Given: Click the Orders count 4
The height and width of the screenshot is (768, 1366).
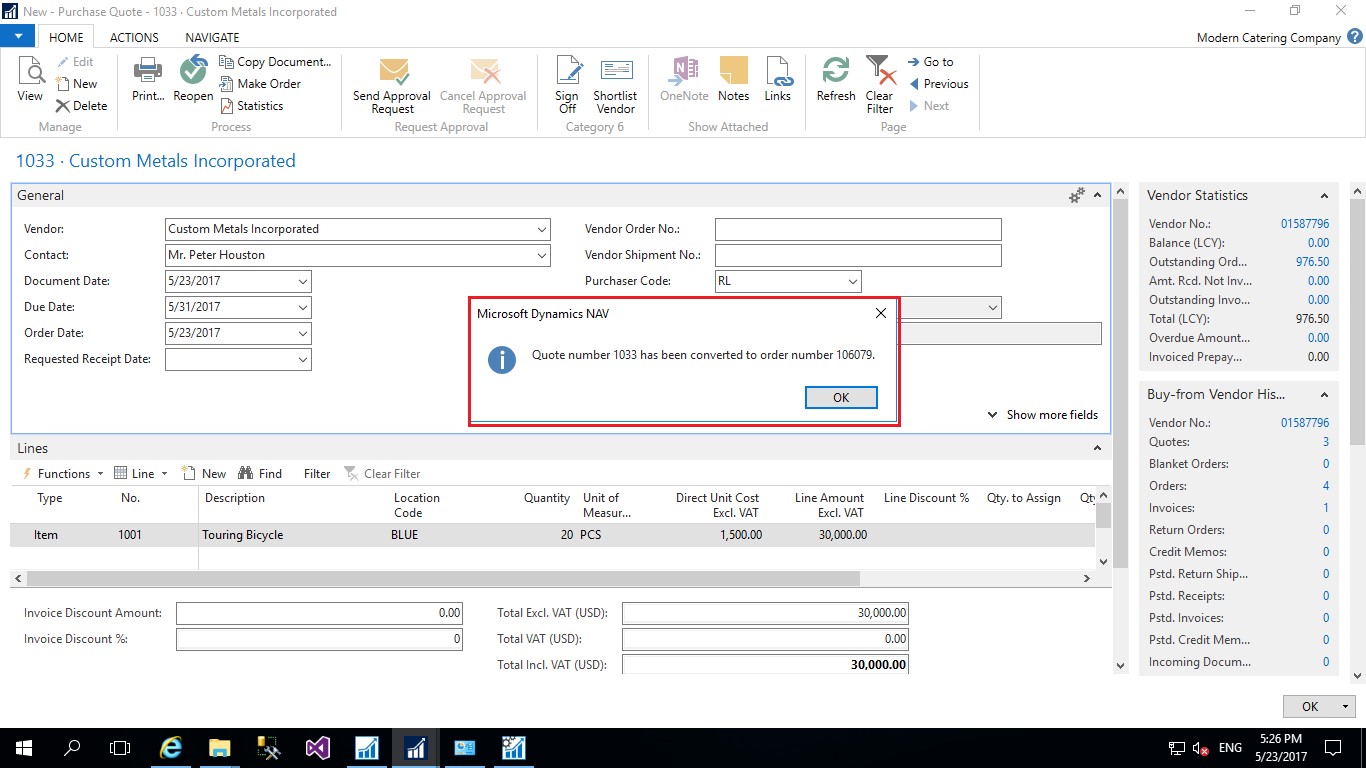Looking at the screenshot, I should point(1326,486).
